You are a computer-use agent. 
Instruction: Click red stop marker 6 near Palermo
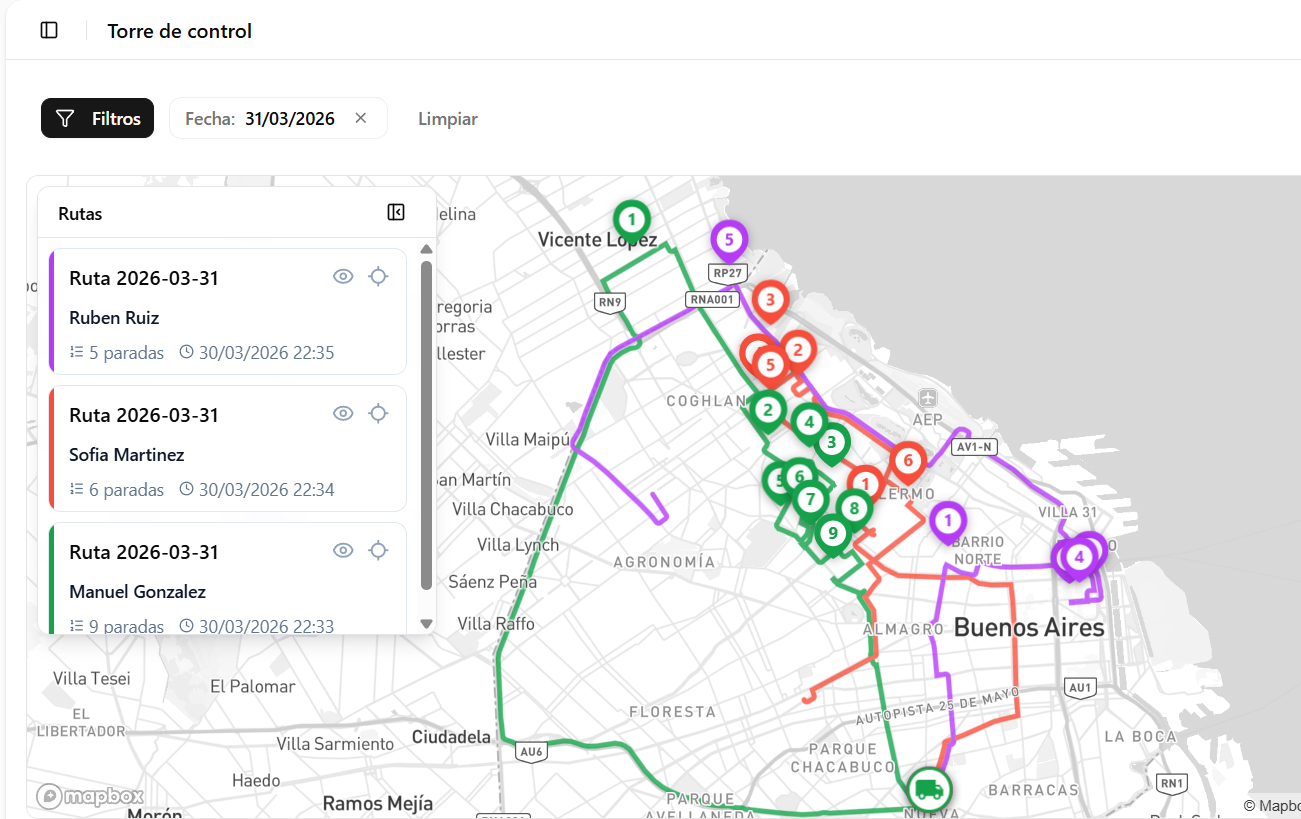click(x=908, y=460)
